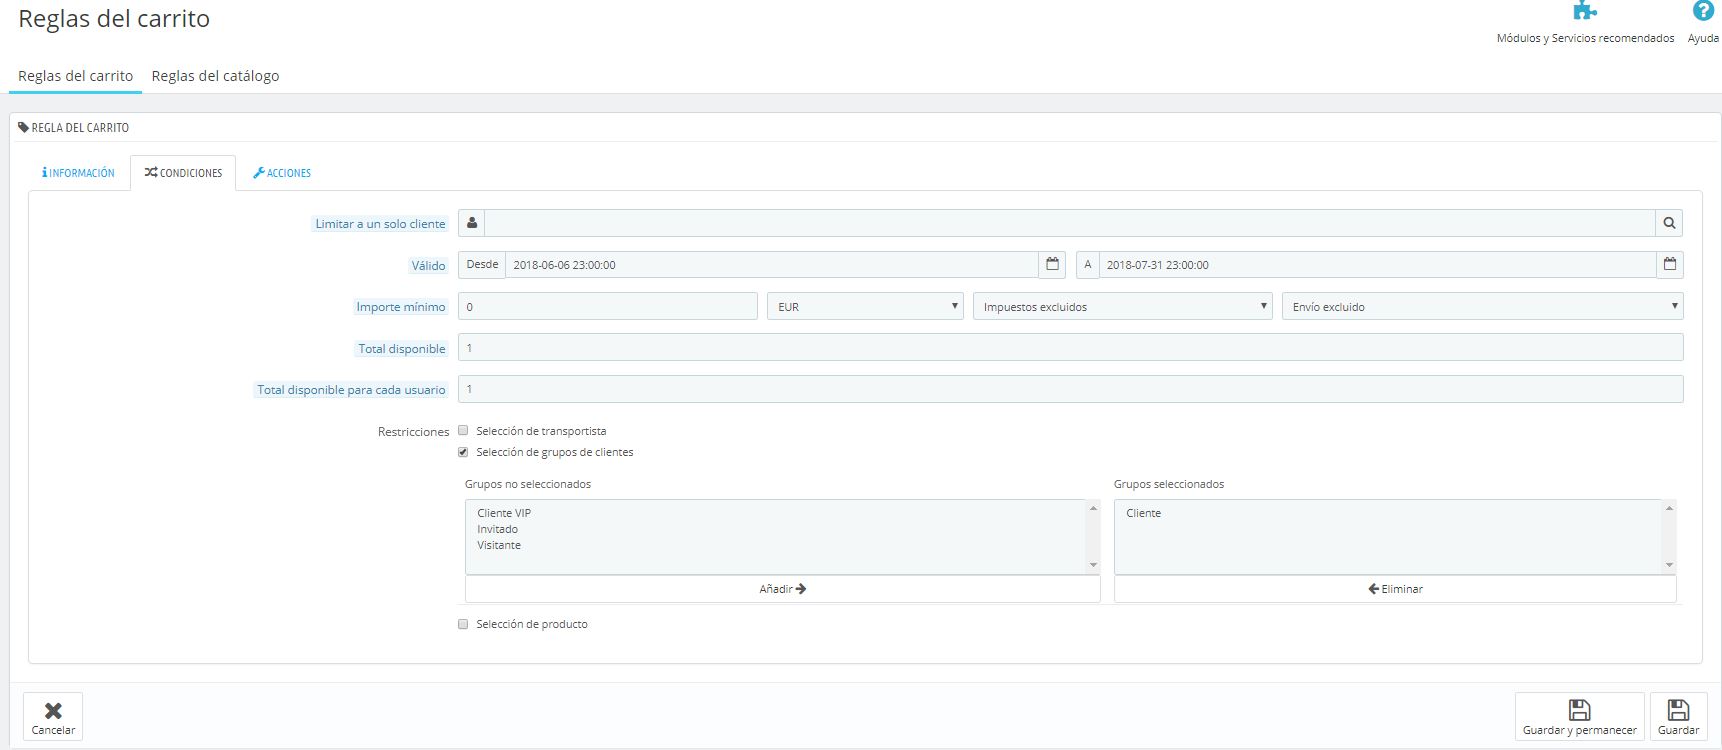This screenshot has height=750, width=1722.
Task: Click in the Limitar a un solo cliente field
Action: (x=1070, y=223)
